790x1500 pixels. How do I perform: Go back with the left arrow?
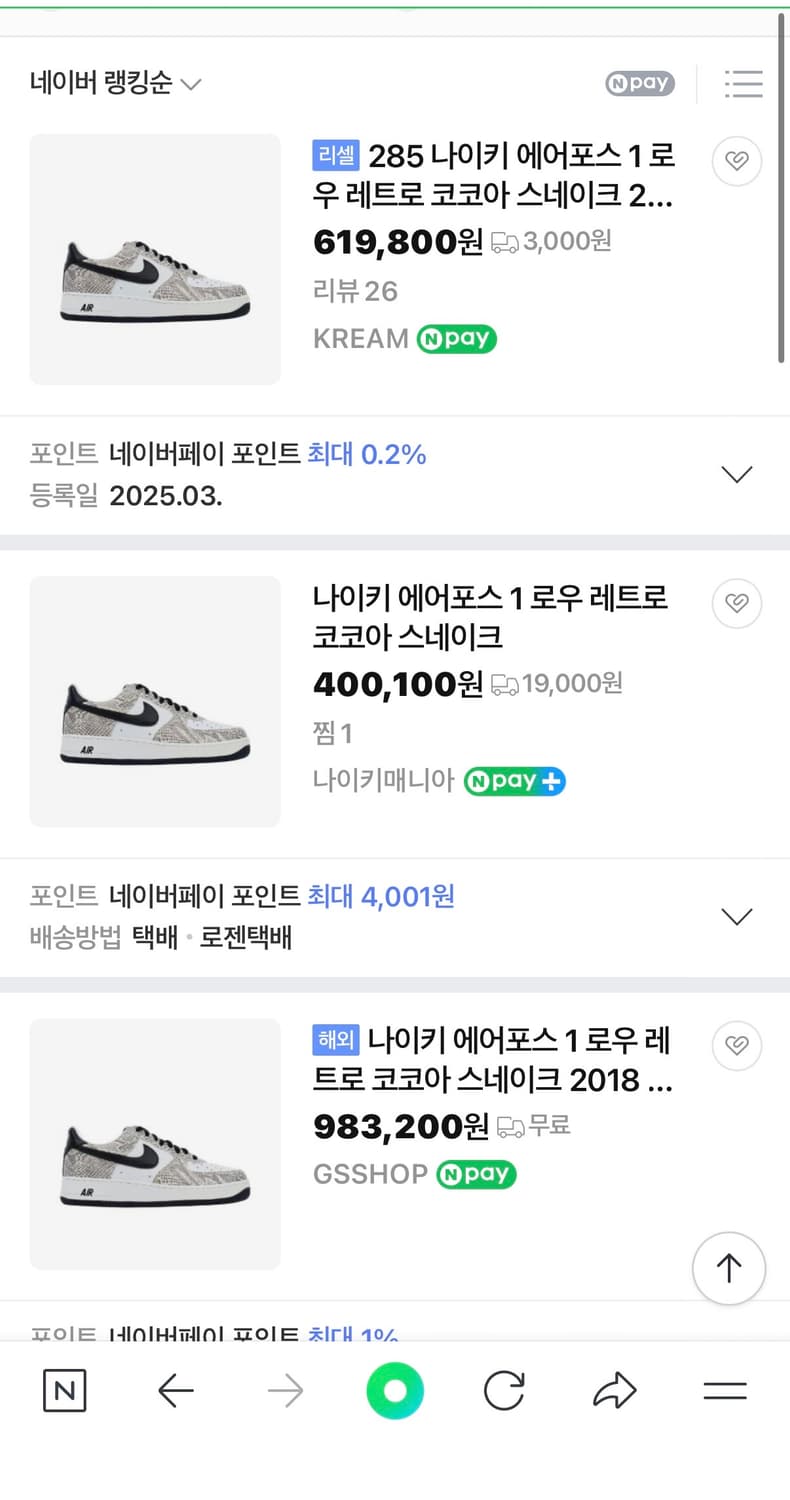click(176, 1391)
